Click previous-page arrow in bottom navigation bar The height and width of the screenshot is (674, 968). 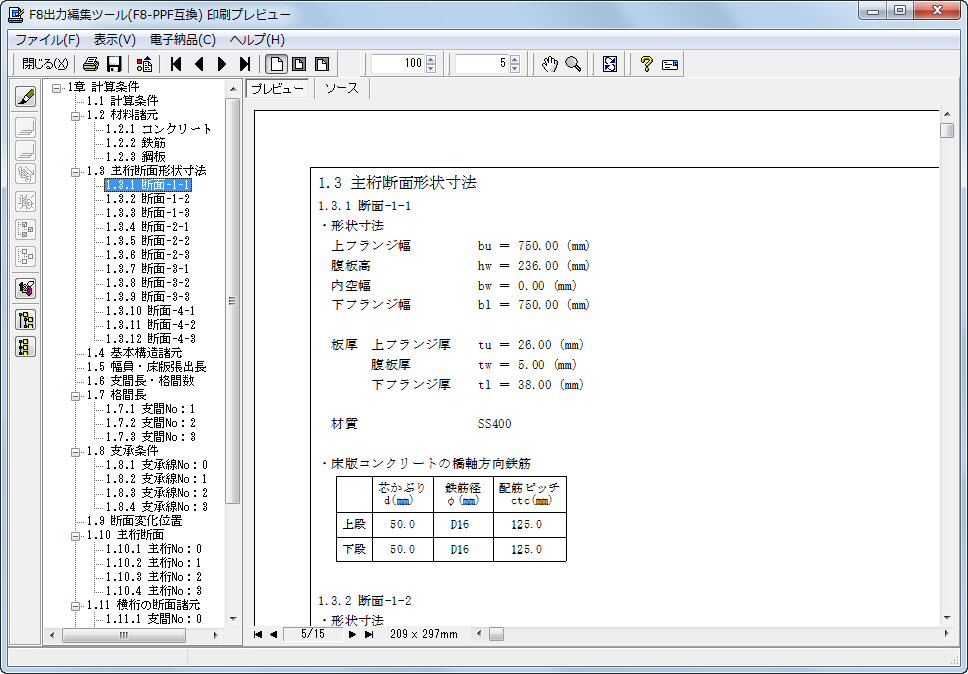coord(273,634)
